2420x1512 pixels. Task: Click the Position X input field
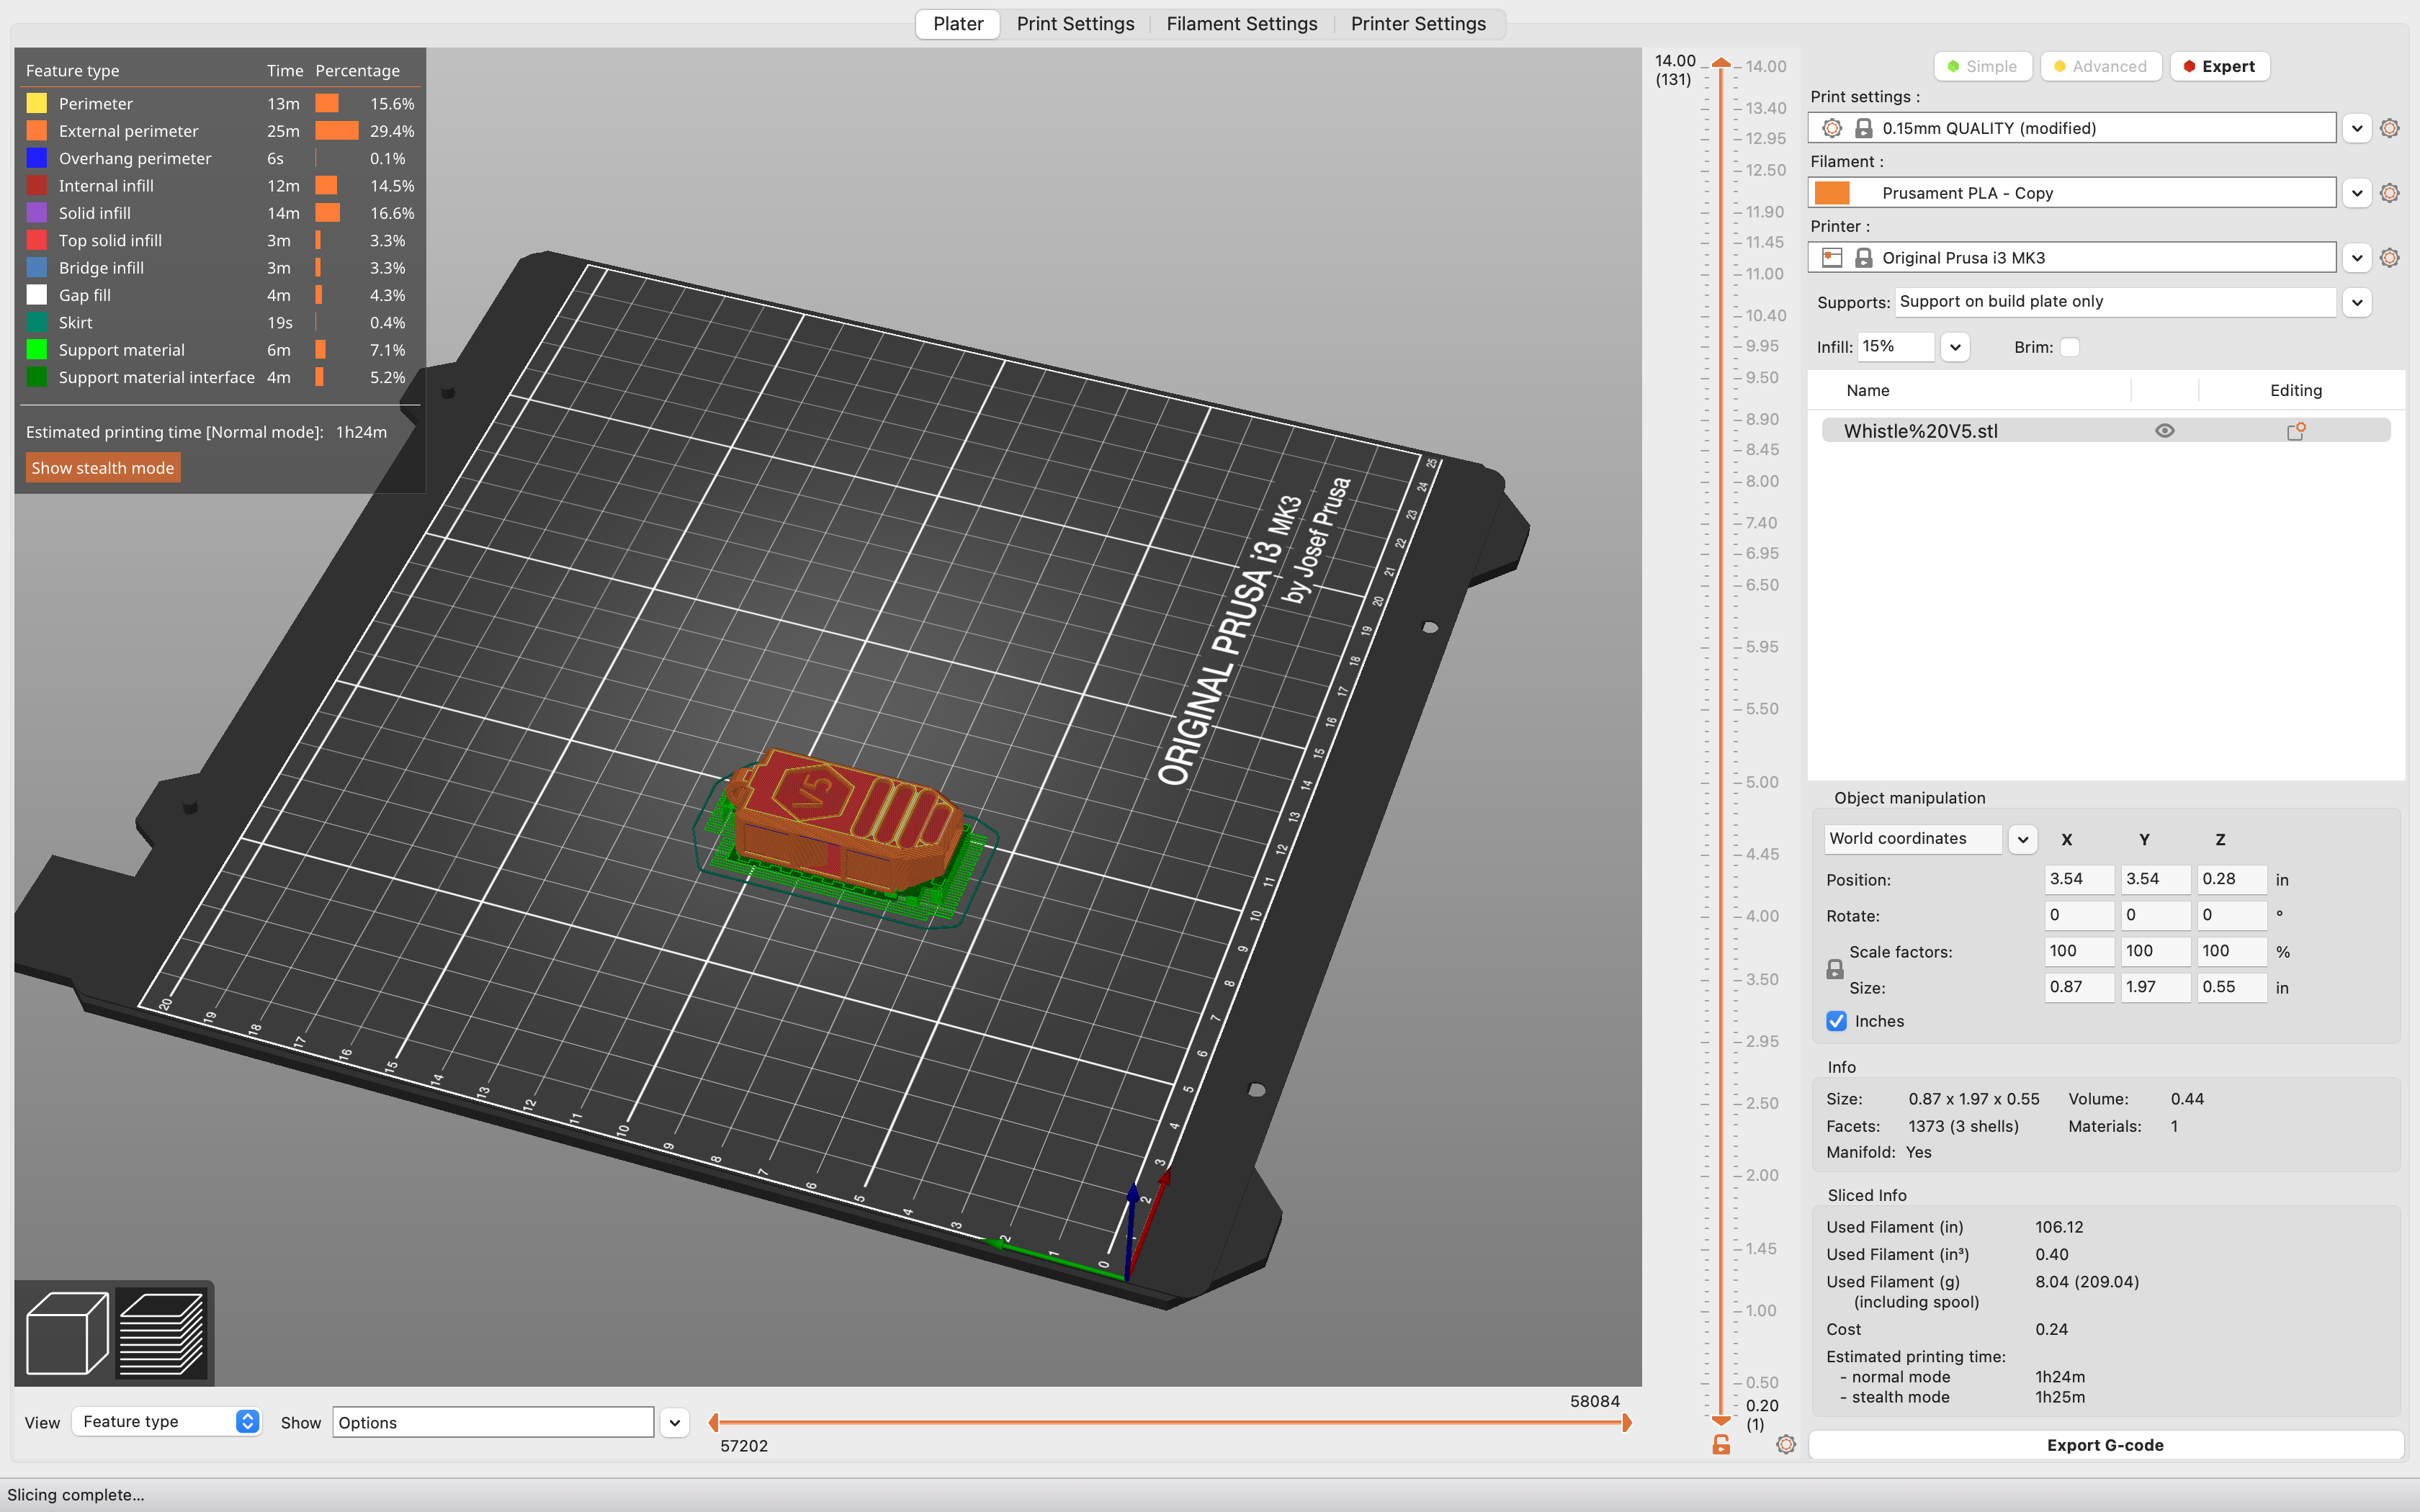point(2079,879)
